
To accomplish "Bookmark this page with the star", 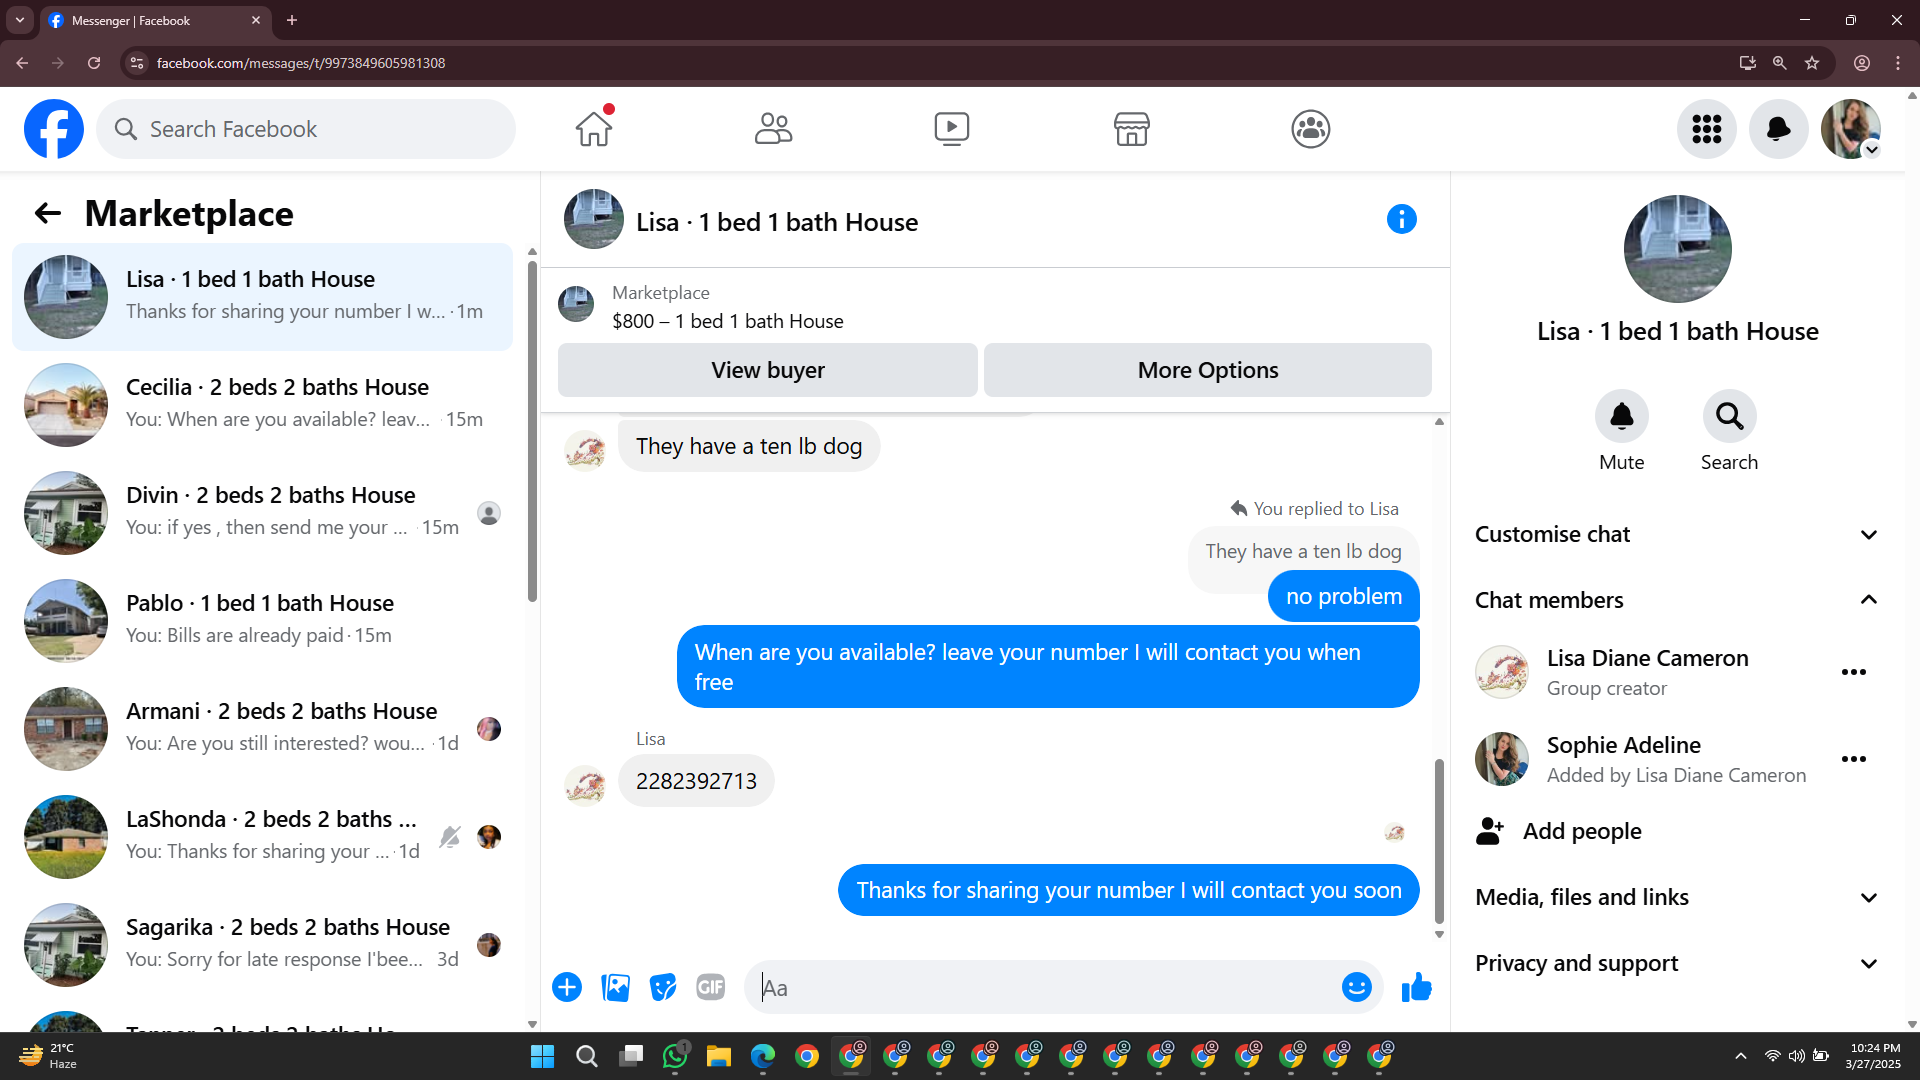I will click(1811, 63).
